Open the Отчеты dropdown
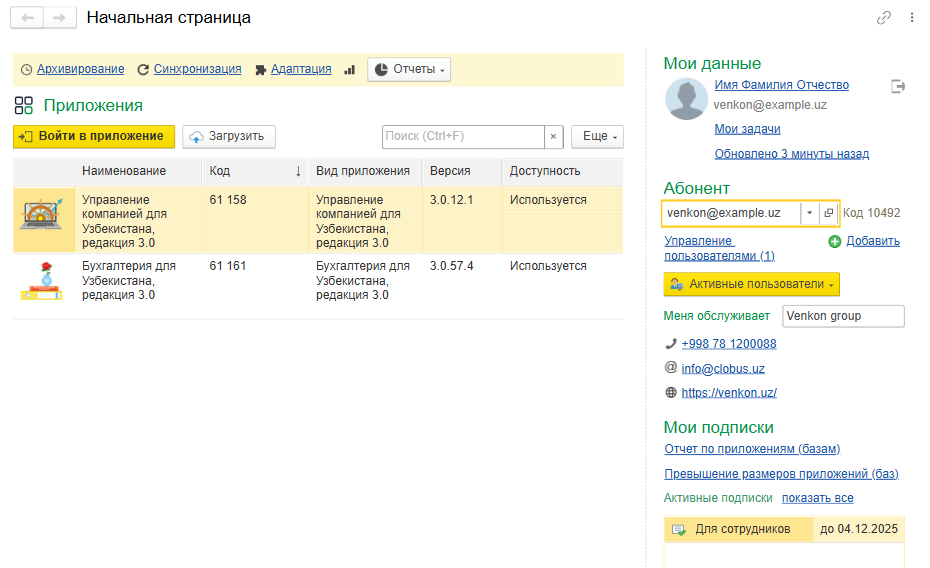The image size is (930, 568). (x=410, y=69)
